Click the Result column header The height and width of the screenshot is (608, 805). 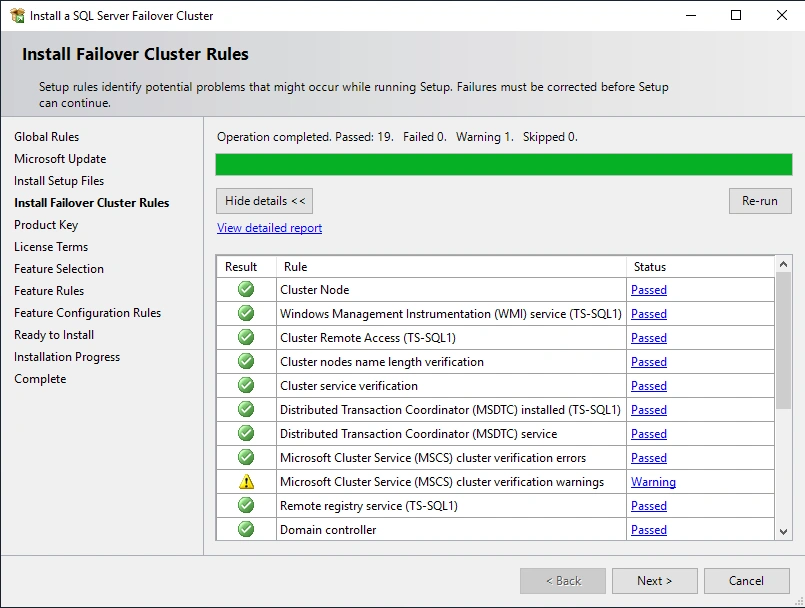246,267
